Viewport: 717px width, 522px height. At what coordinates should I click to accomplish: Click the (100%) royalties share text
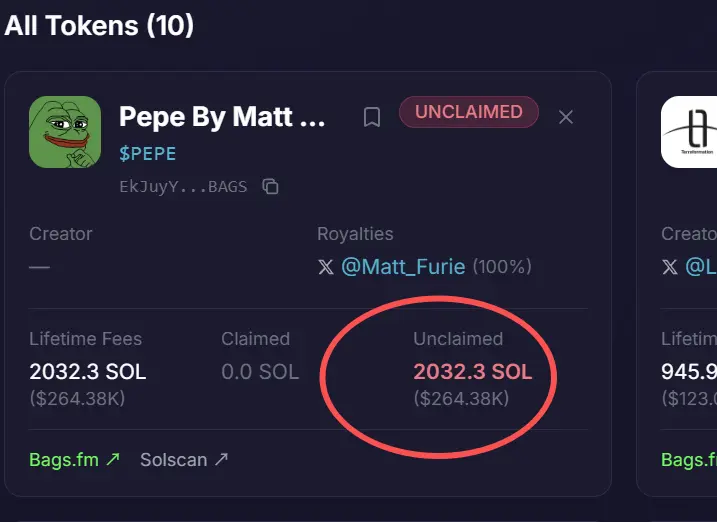coord(501,268)
